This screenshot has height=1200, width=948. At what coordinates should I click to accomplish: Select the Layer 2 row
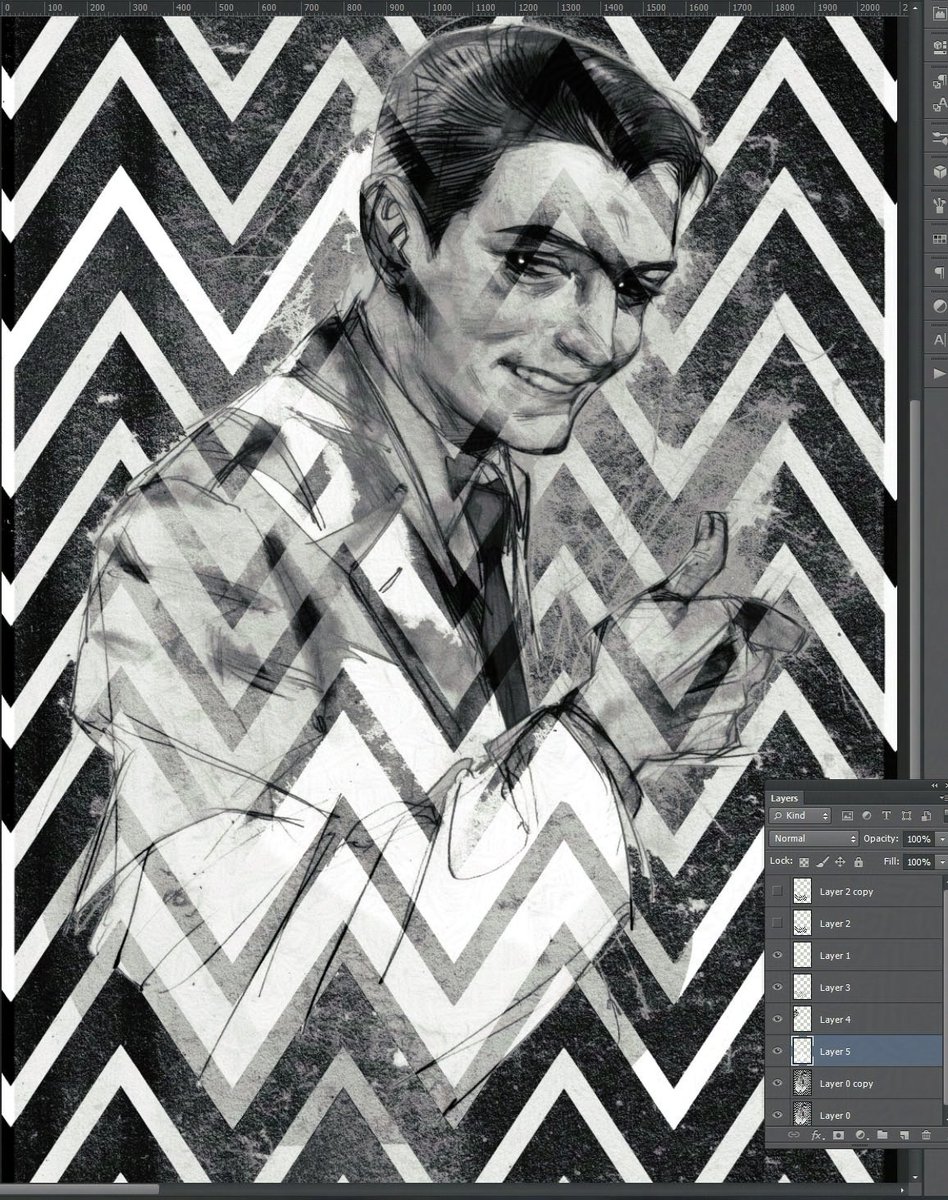coord(856,923)
